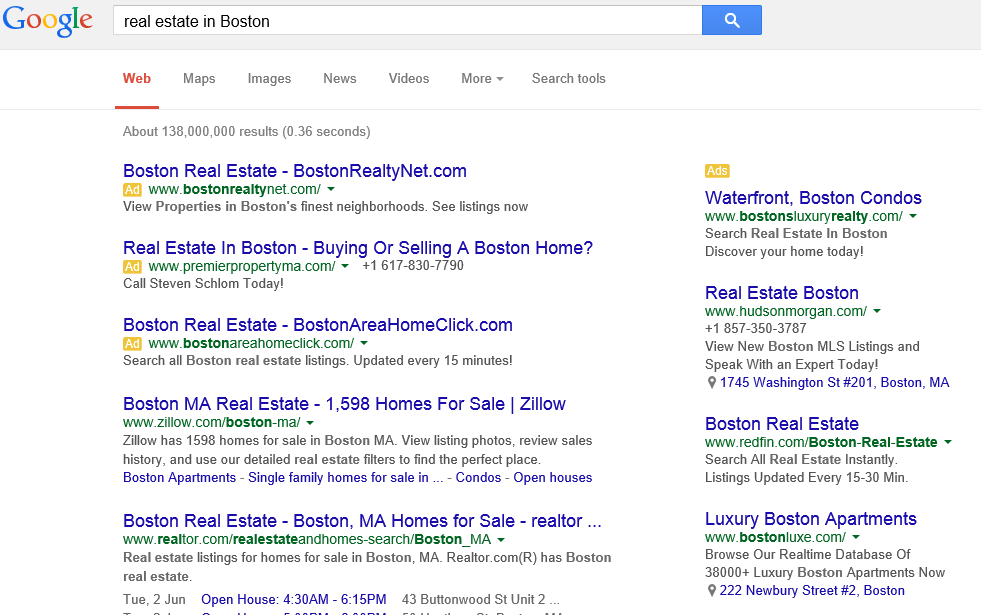
Task: Click the www.bostonsluxuryrealty.com/ URL text
Action: 804,216
